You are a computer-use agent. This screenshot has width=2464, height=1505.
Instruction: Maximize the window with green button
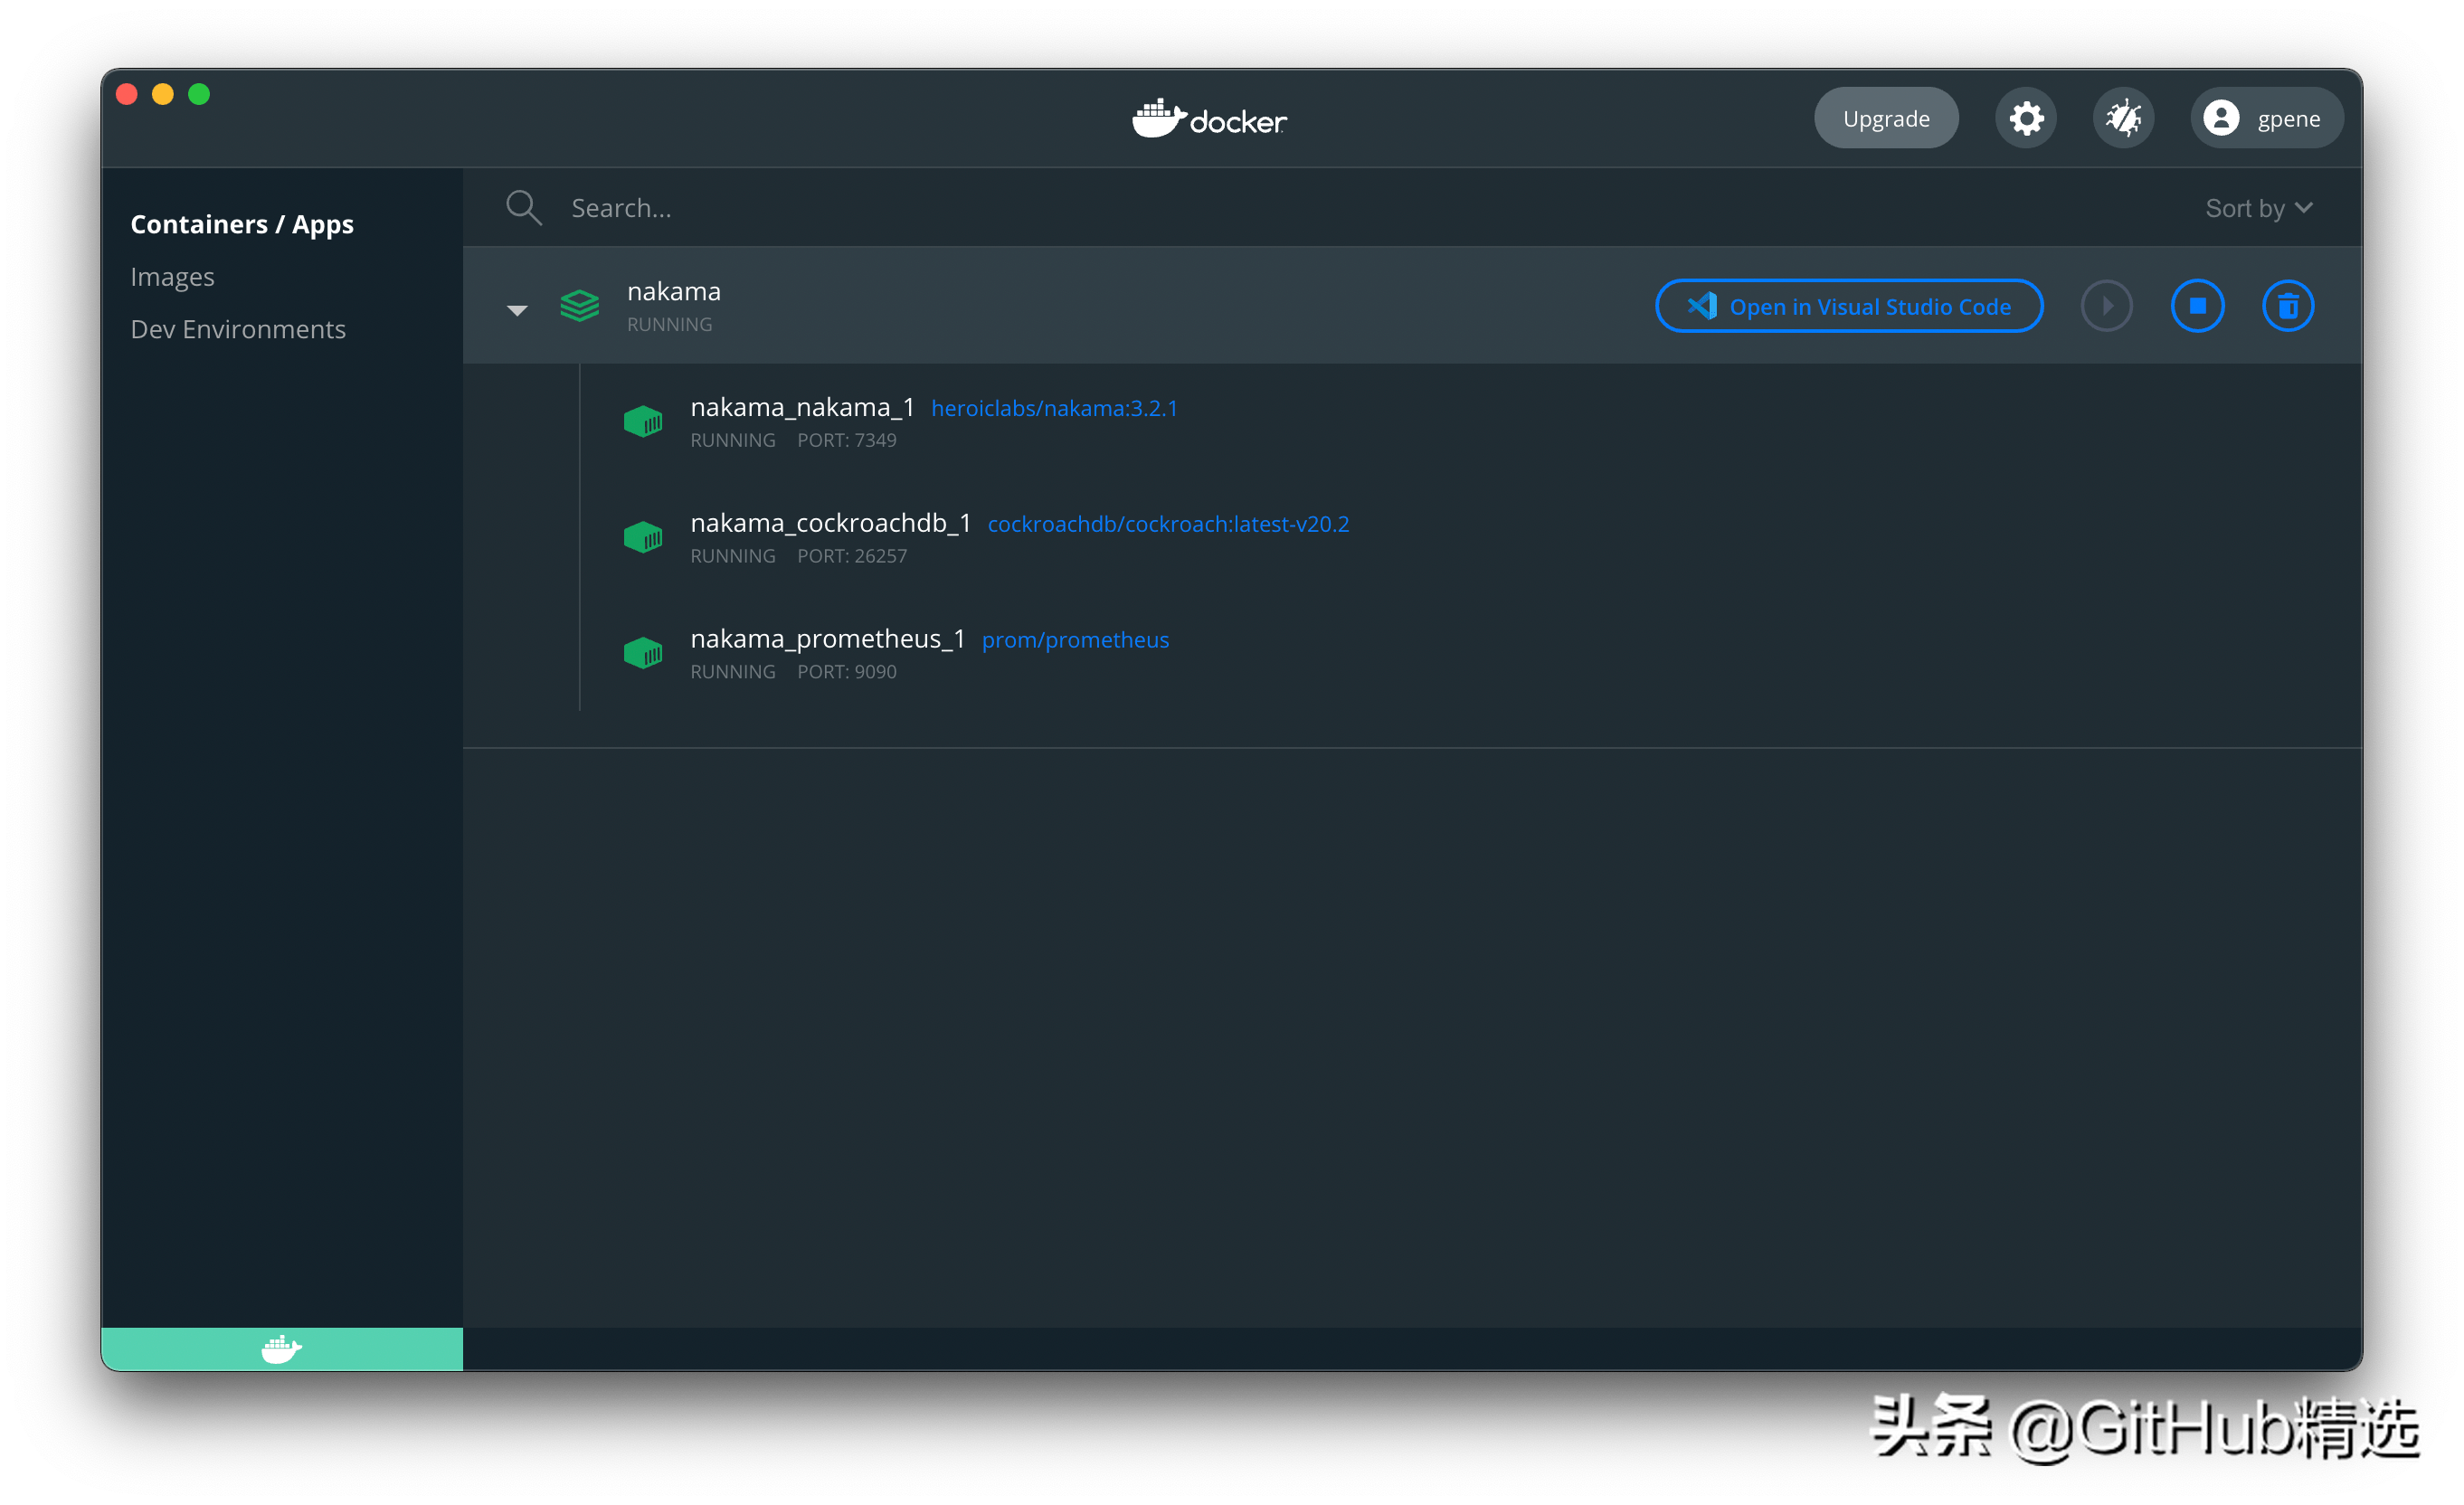(199, 94)
